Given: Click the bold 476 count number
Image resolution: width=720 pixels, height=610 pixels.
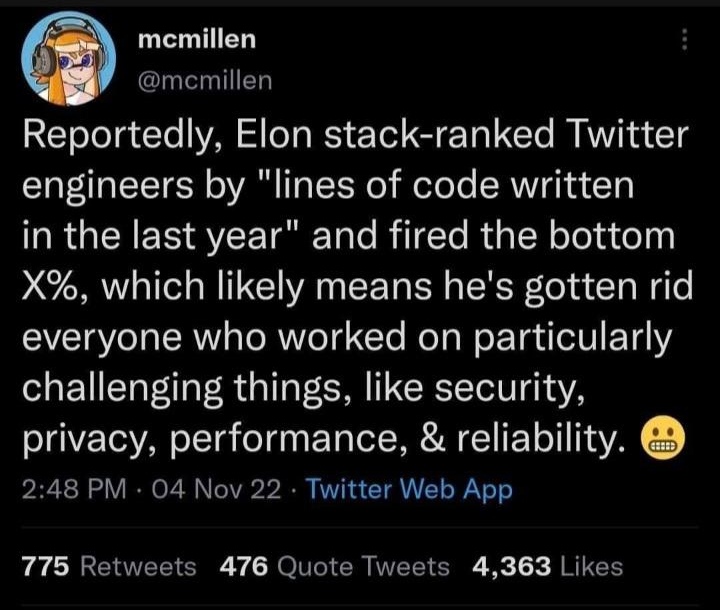Looking at the screenshot, I should 241,567.
